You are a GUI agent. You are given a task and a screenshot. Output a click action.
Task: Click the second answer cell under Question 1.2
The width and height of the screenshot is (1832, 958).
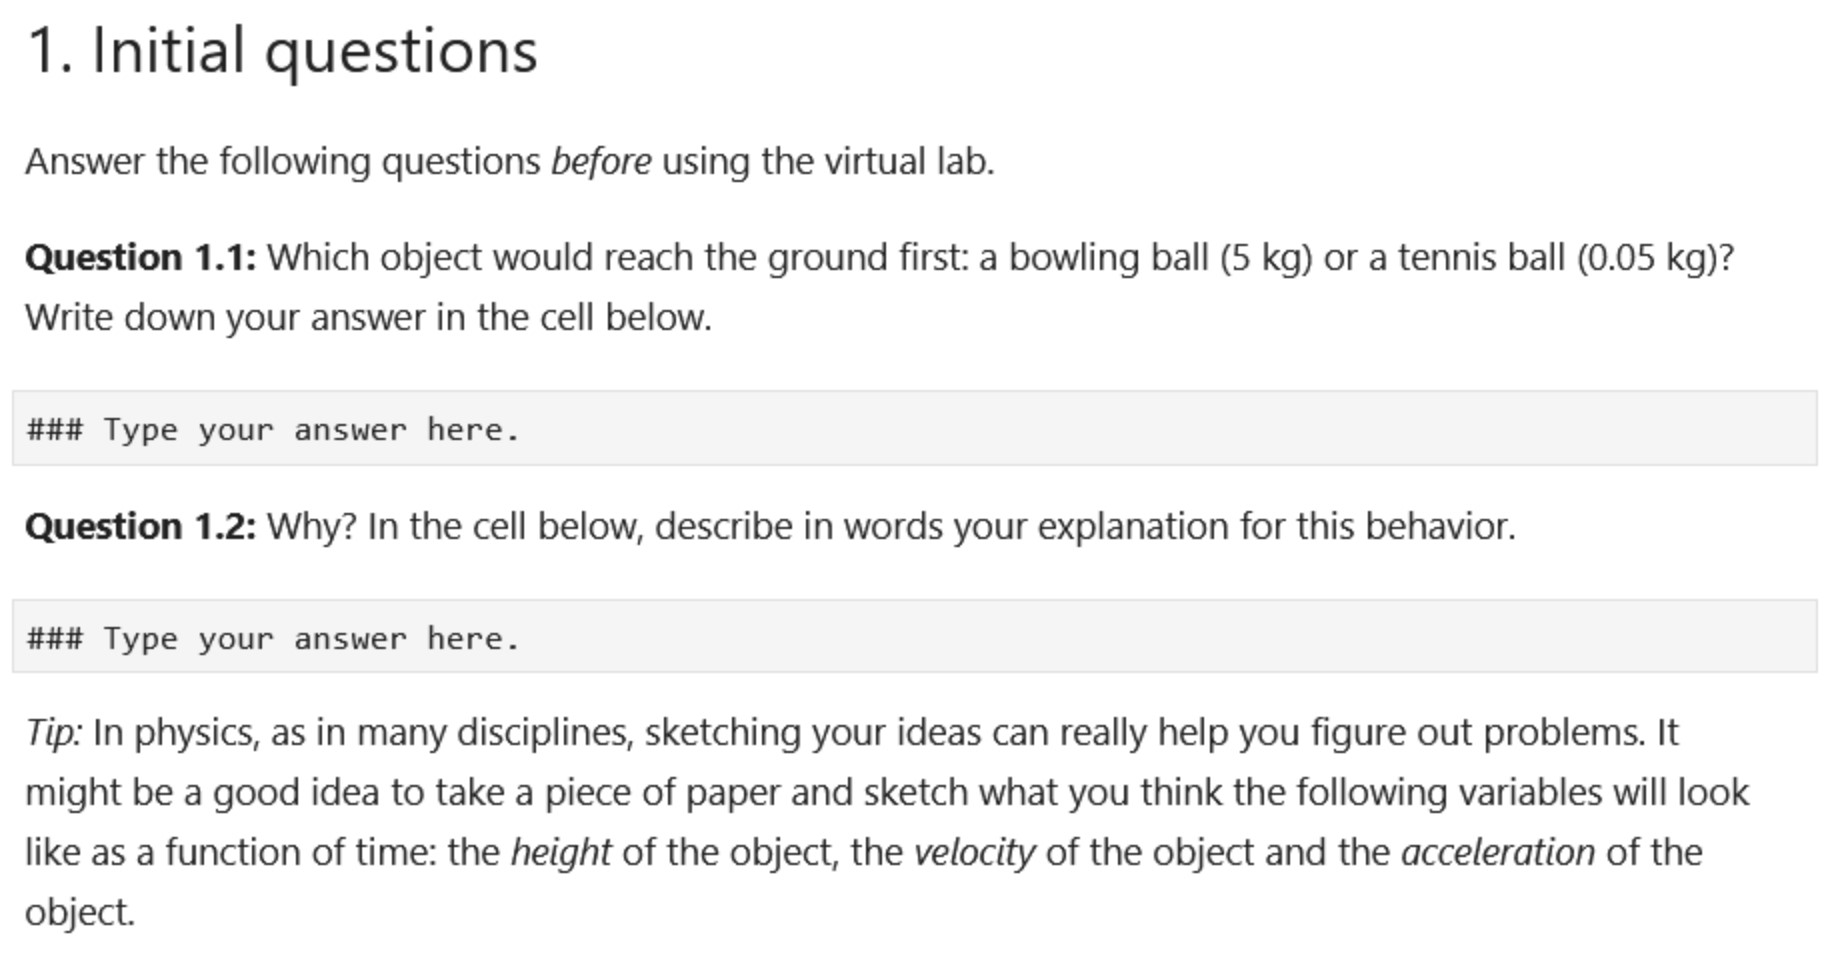tap(914, 637)
